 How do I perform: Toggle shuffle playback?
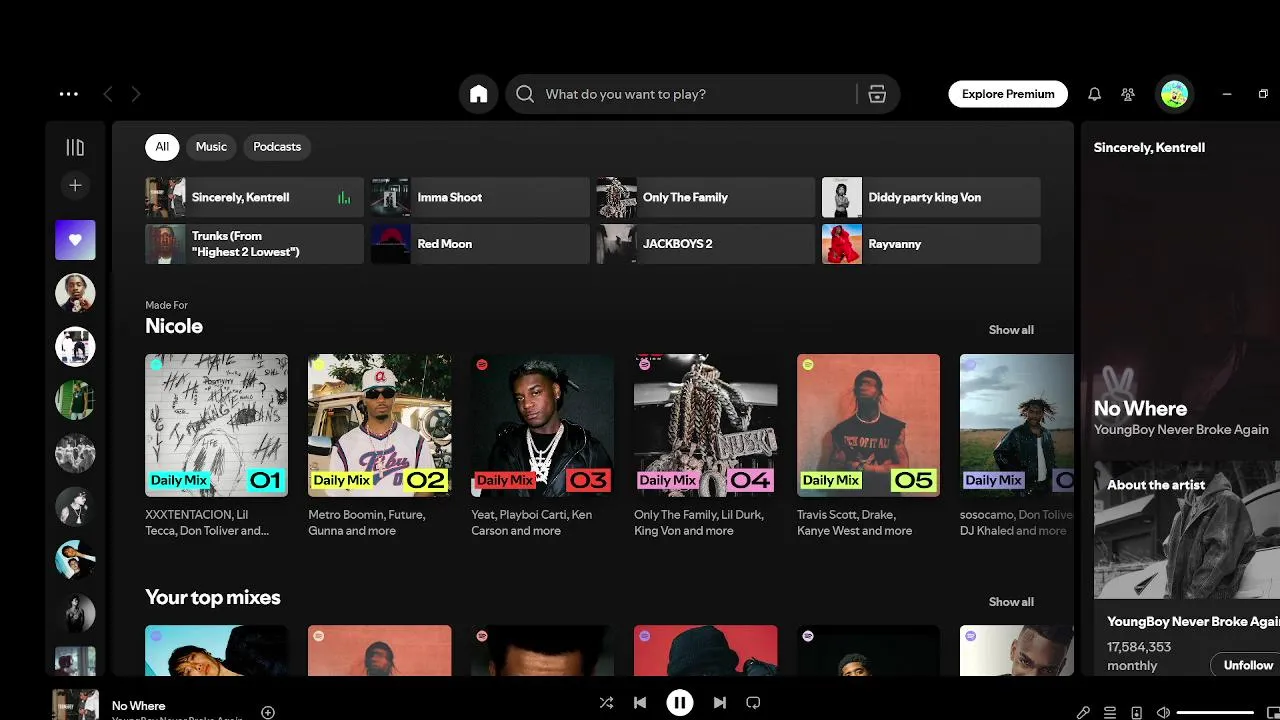[606, 703]
